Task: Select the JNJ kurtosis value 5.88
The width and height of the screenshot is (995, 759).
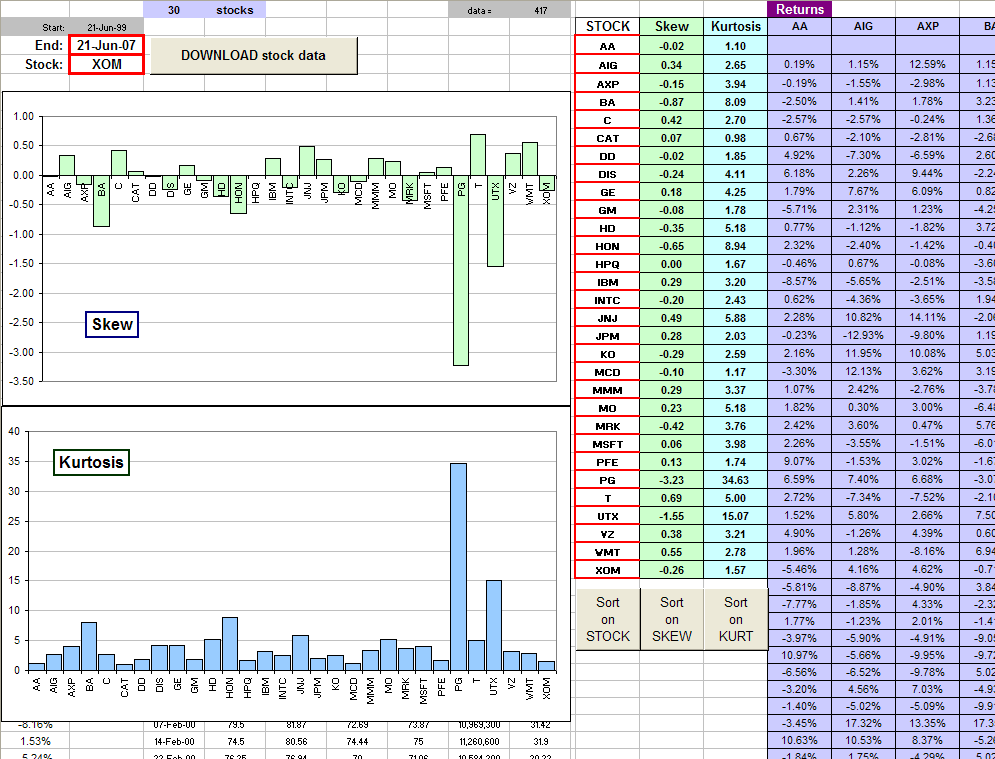Action: (x=735, y=318)
